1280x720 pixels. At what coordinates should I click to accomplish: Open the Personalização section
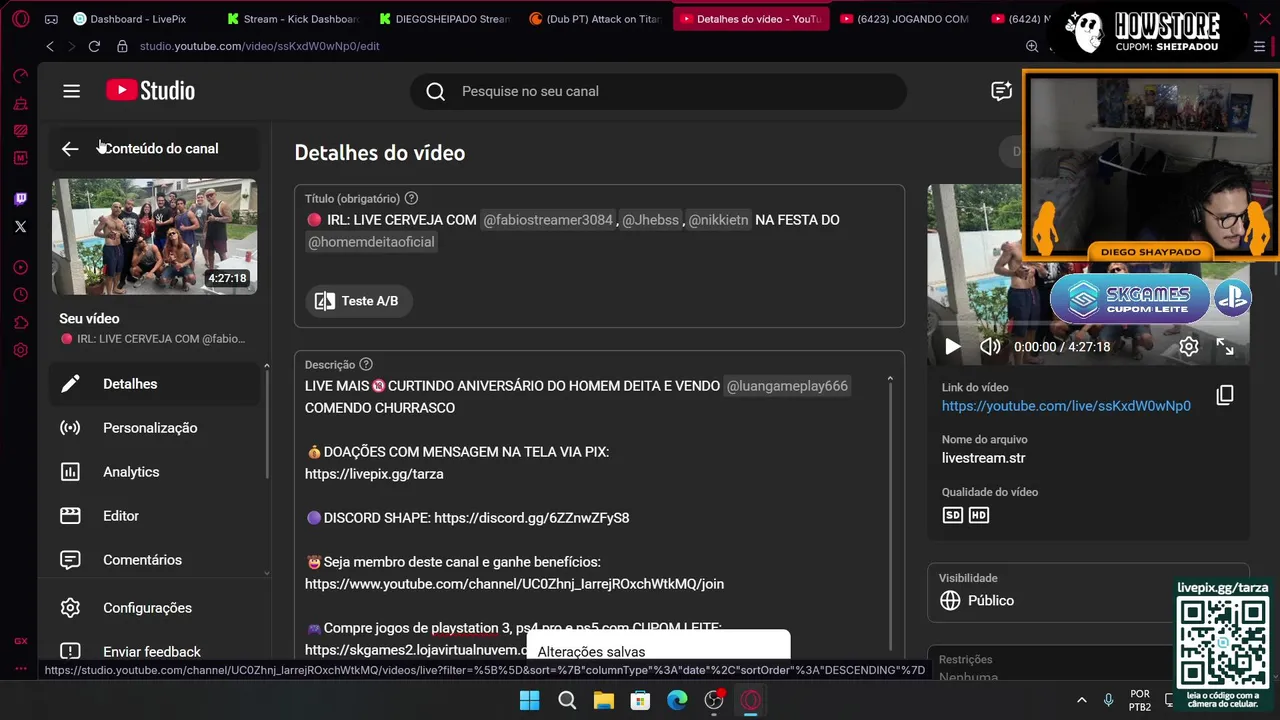tap(155, 428)
